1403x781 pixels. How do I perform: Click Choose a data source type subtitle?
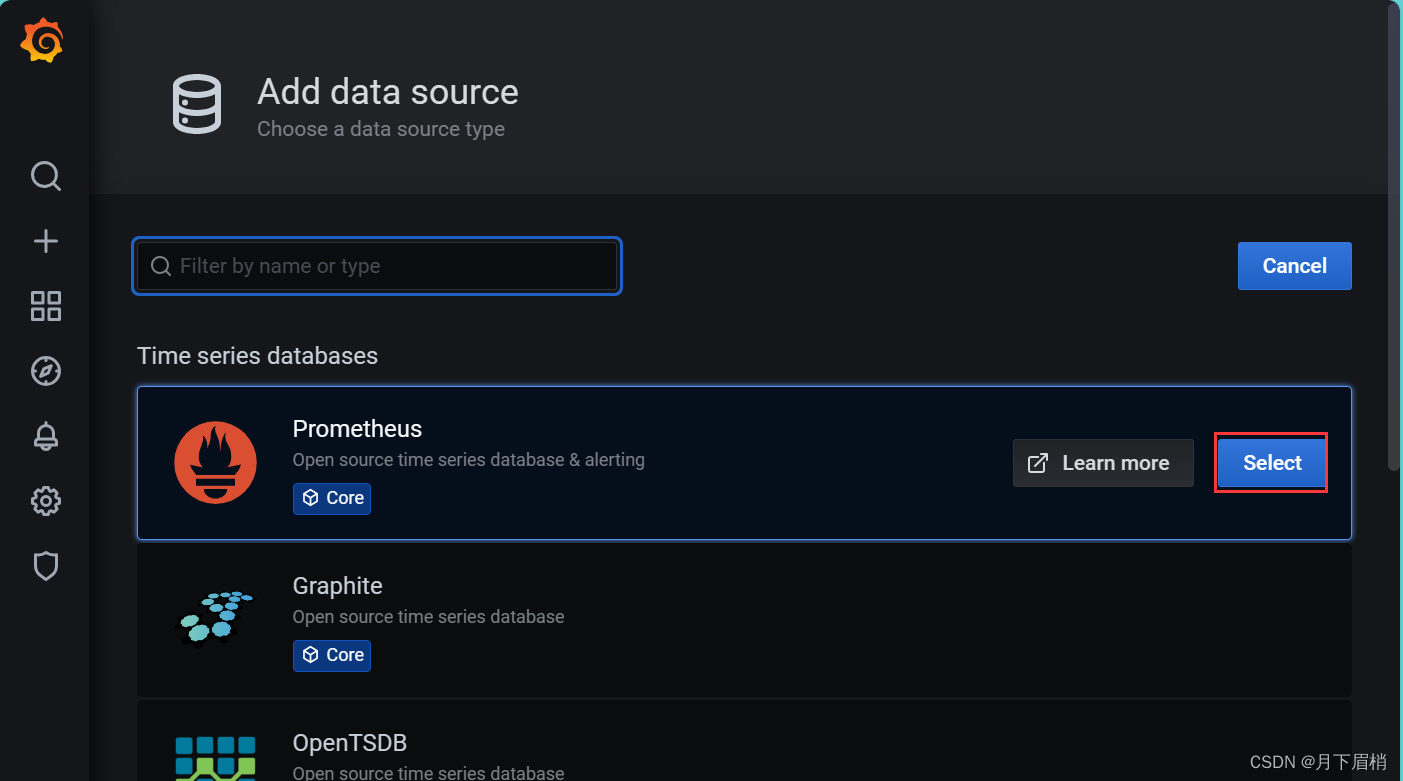click(381, 129)
